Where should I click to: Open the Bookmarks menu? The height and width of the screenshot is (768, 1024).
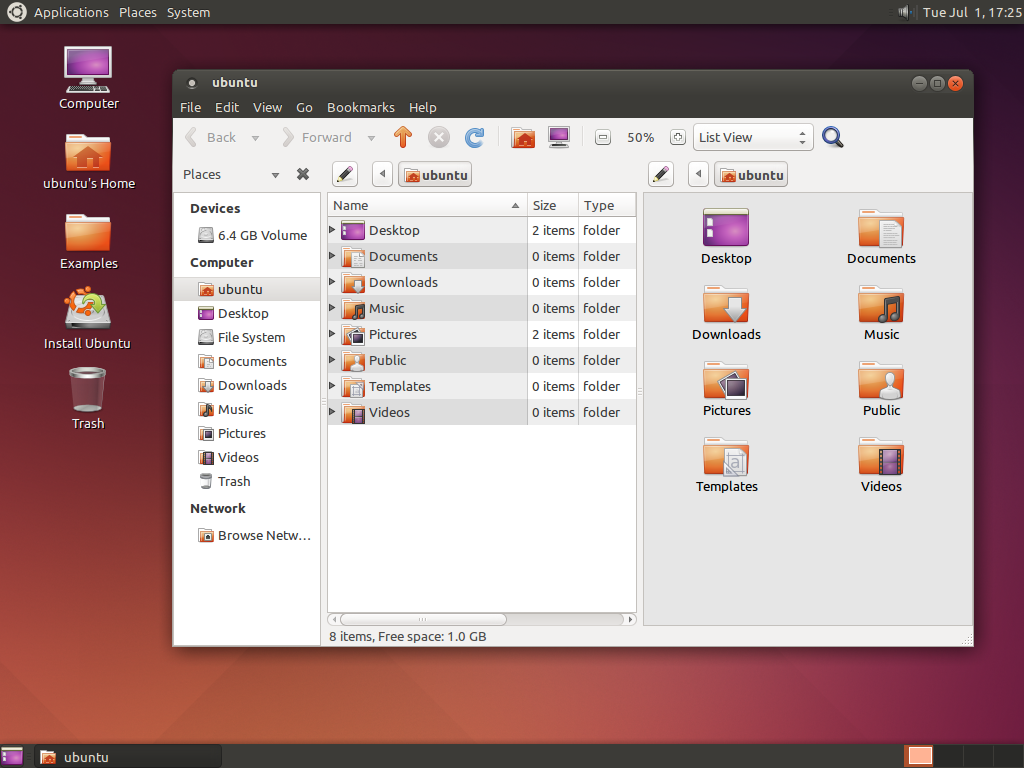[360, 107]
